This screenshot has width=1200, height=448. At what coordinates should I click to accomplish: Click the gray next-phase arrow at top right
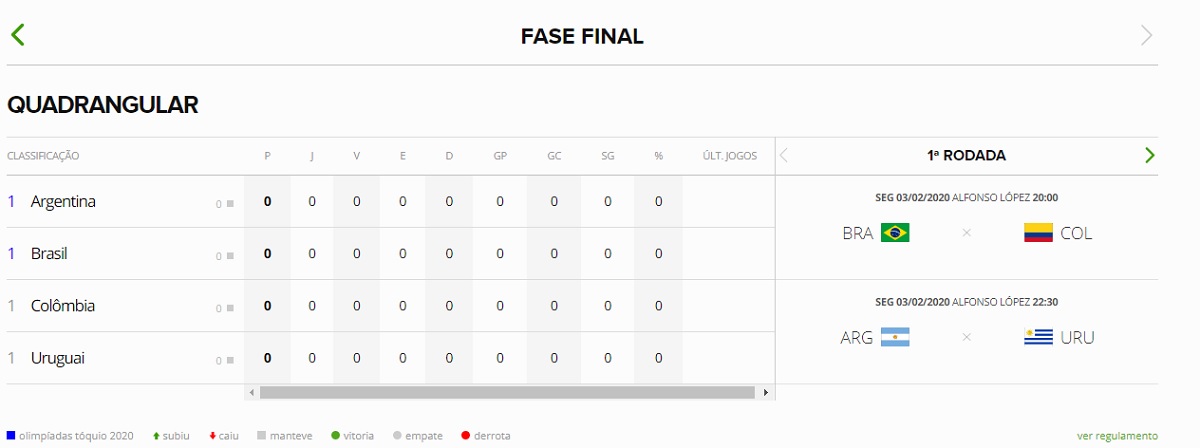coord(1146,36)
